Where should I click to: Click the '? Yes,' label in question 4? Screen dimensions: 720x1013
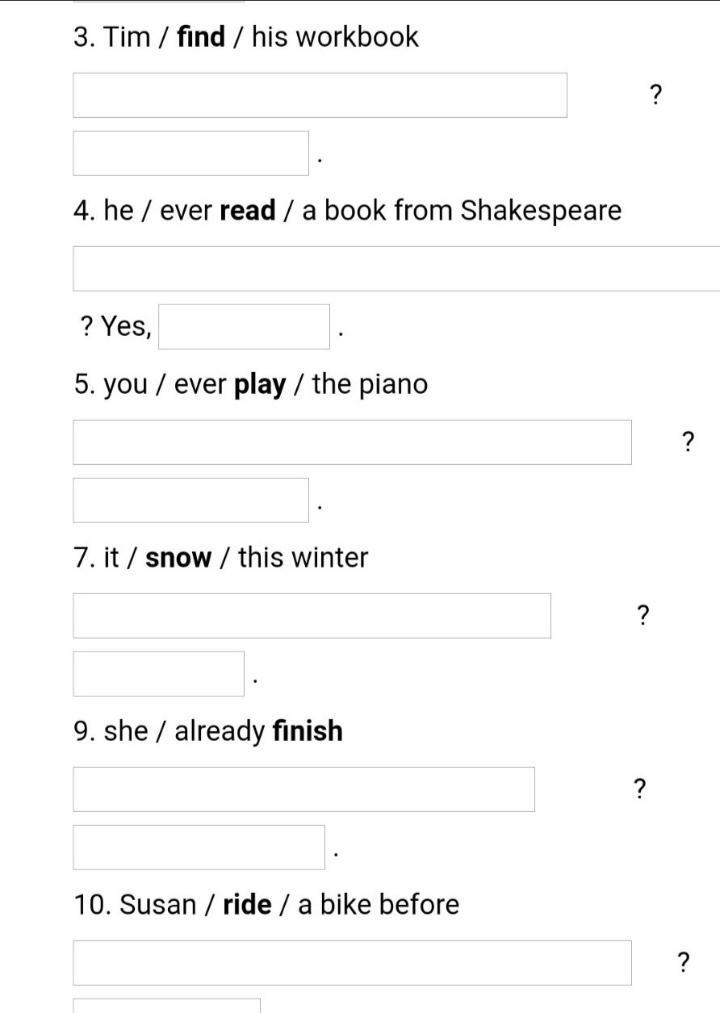tap(116, 326)
